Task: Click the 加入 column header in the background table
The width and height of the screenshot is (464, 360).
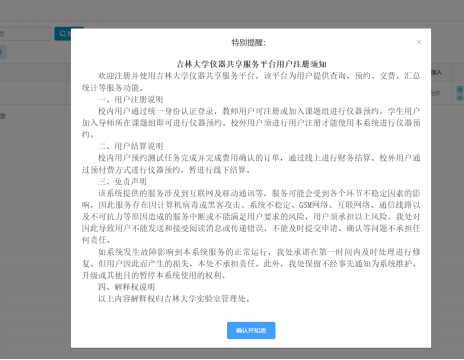Action: pos(436,72)
